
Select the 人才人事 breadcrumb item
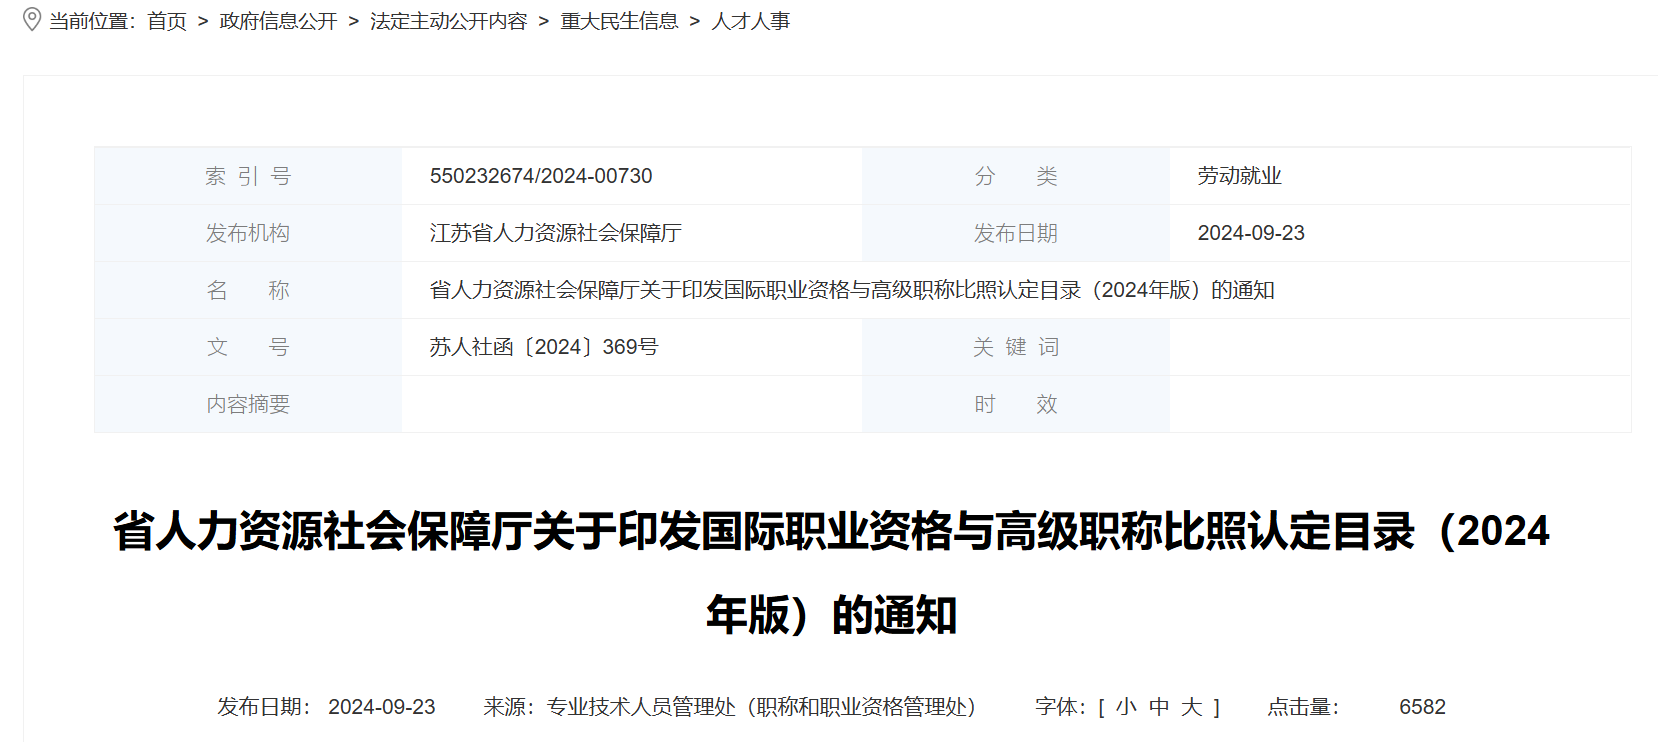[x=750, y=21]
